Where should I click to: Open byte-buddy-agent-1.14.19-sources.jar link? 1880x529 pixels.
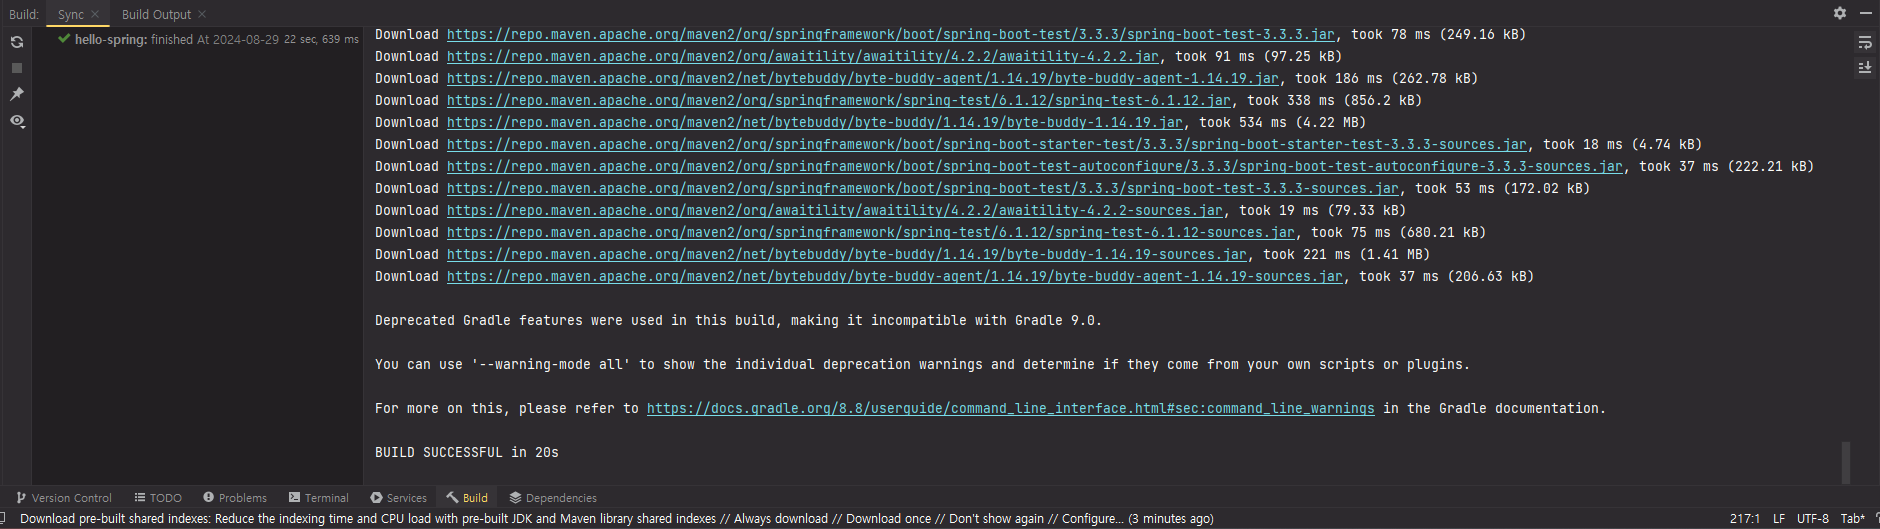(895, 276)
